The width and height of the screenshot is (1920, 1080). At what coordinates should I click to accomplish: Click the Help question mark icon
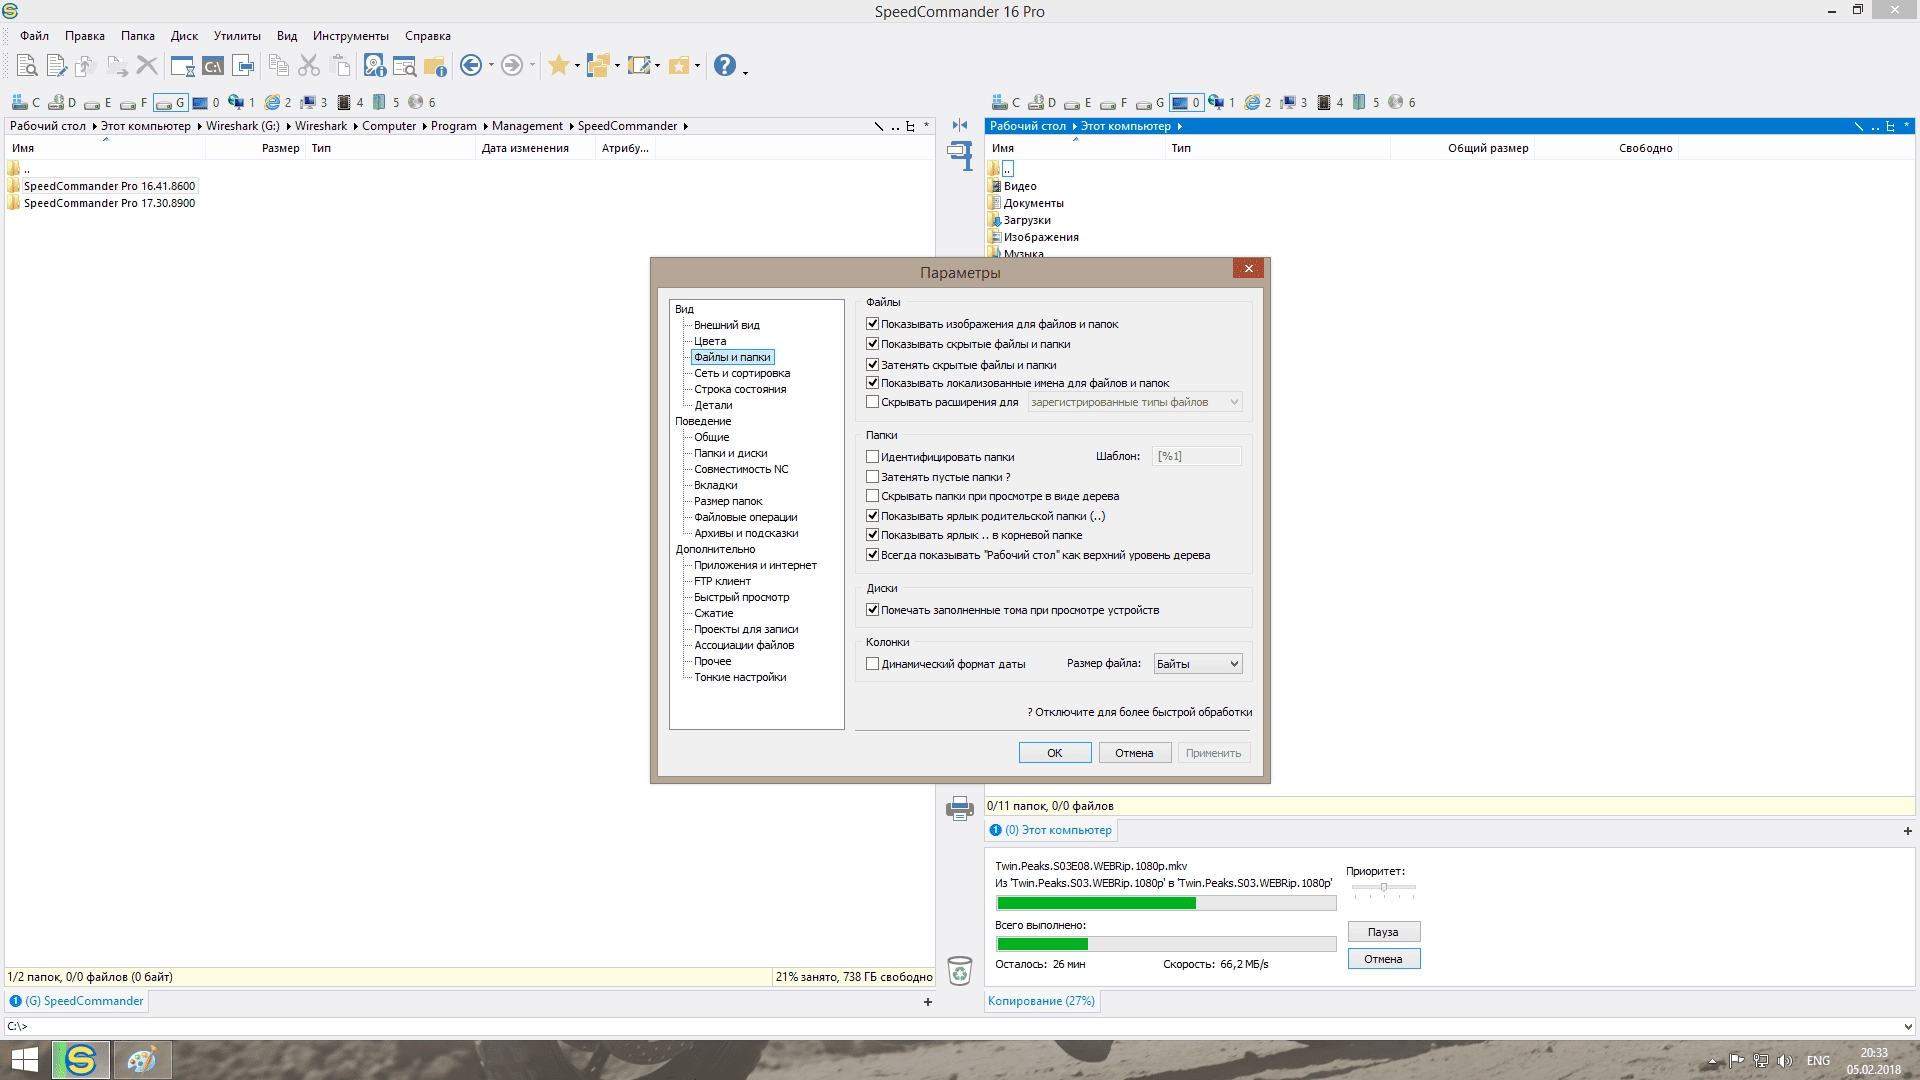pyautogui.click(x=725, y=66)
